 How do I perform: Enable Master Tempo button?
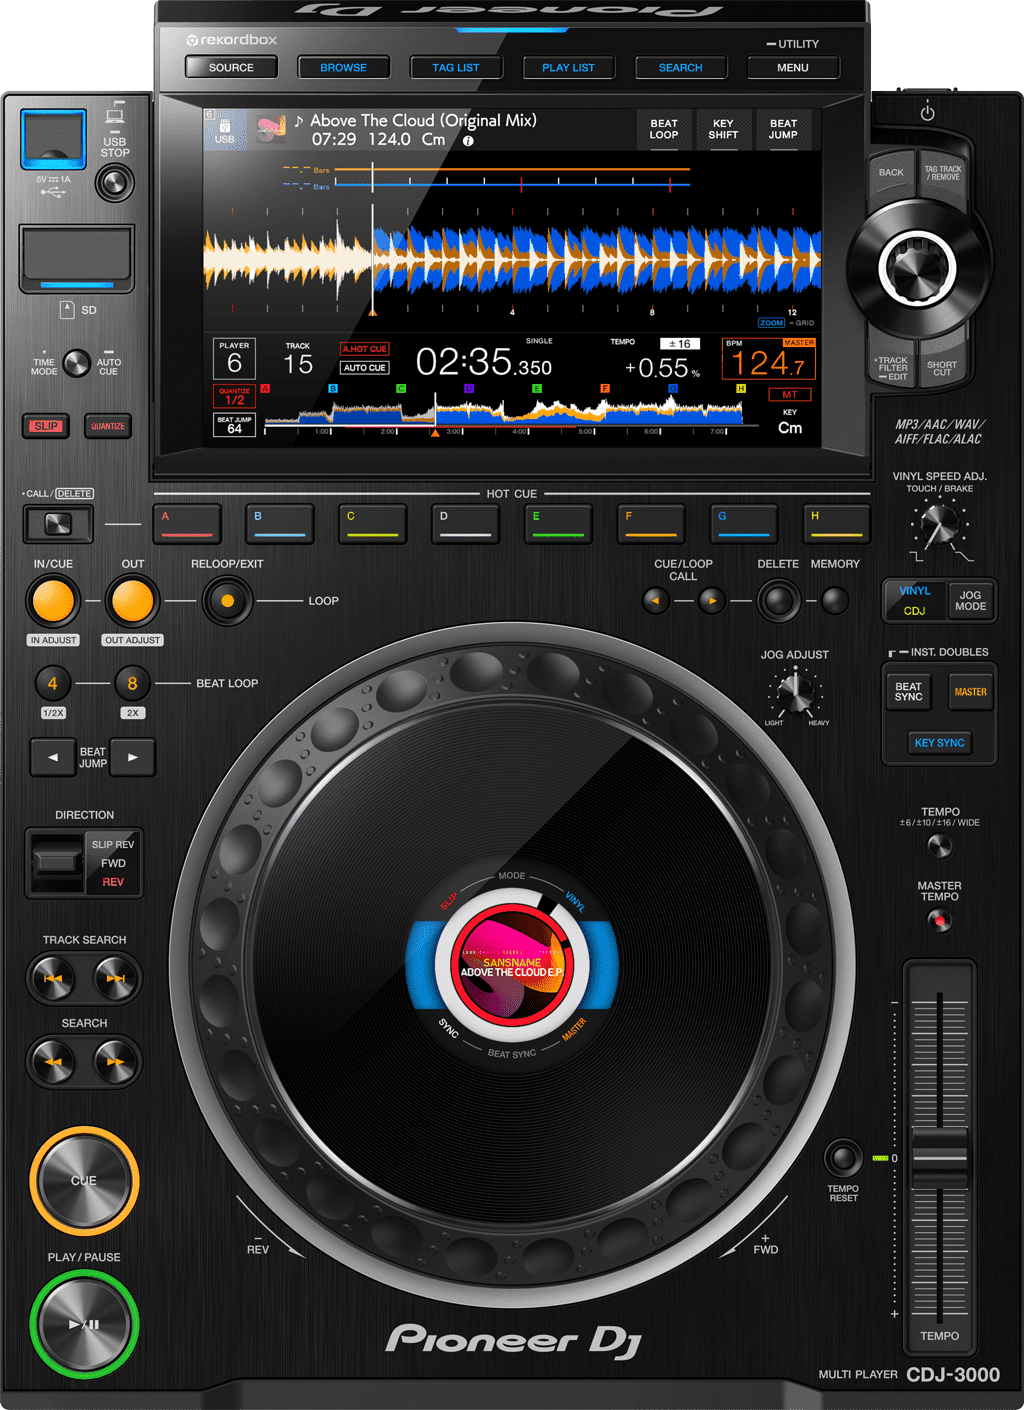pyautogui.click(x=939, y=921)
